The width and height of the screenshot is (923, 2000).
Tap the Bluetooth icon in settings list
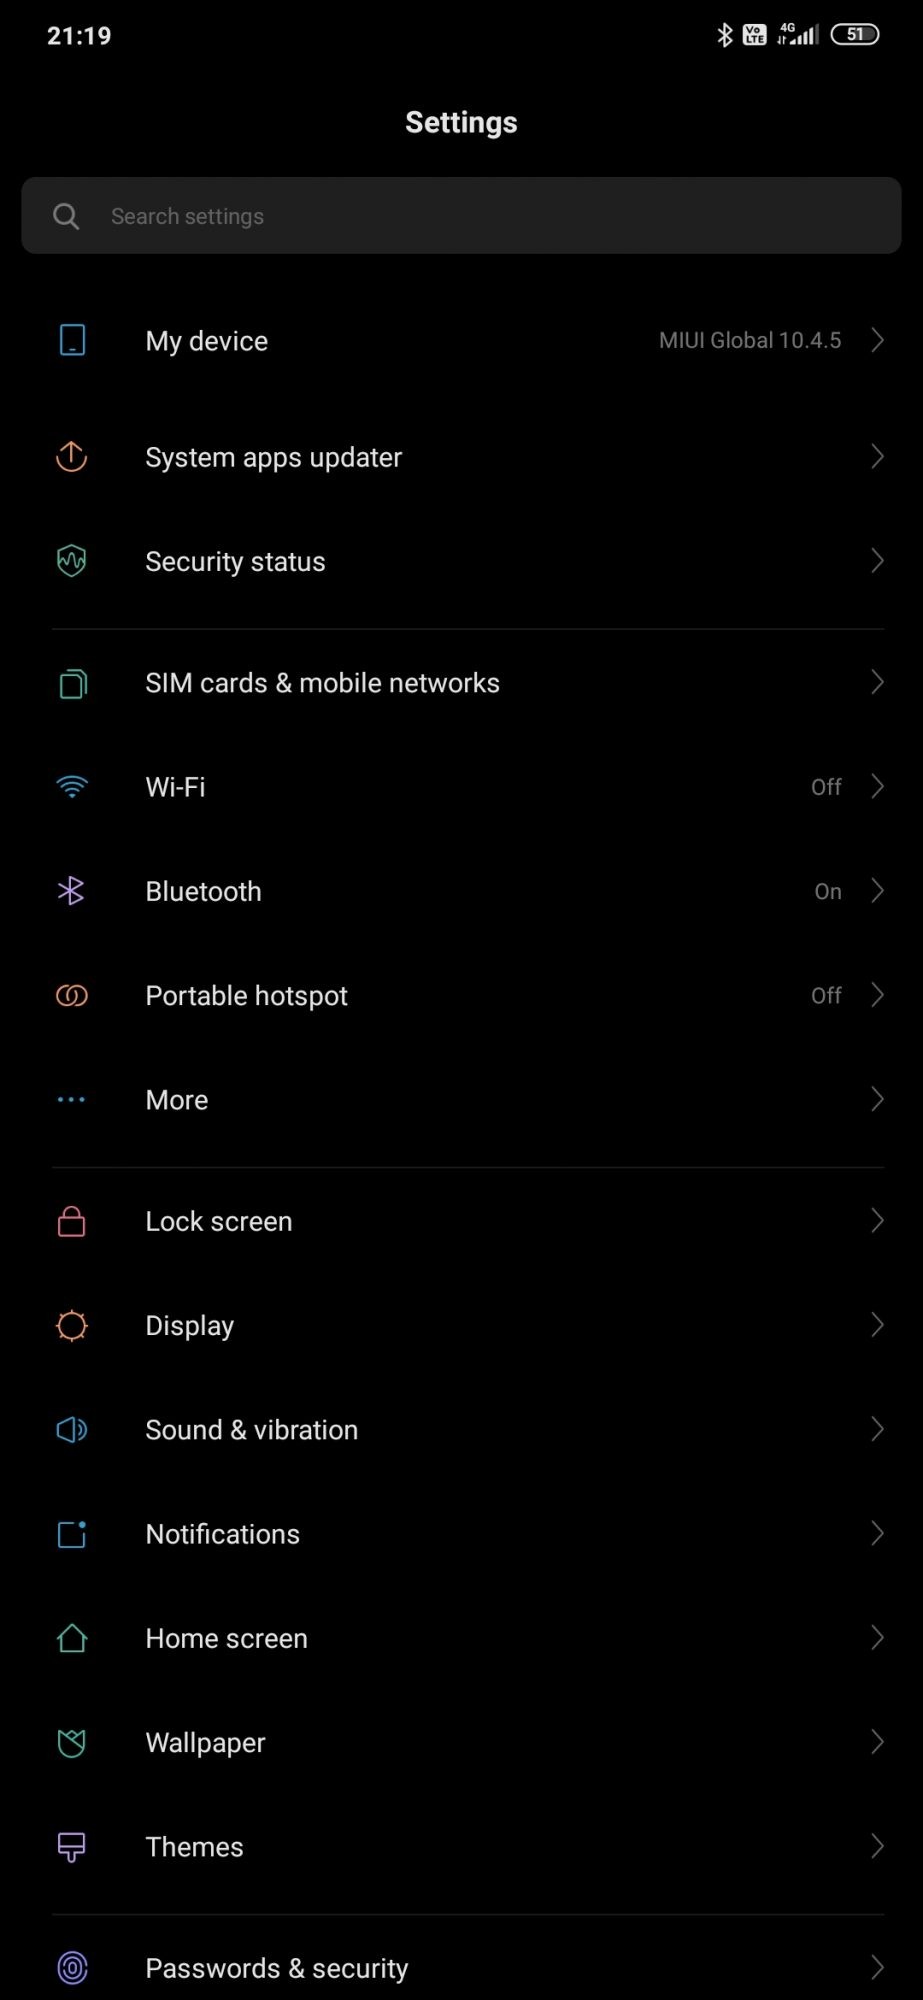pyautogui.click(x=72, y=891)
